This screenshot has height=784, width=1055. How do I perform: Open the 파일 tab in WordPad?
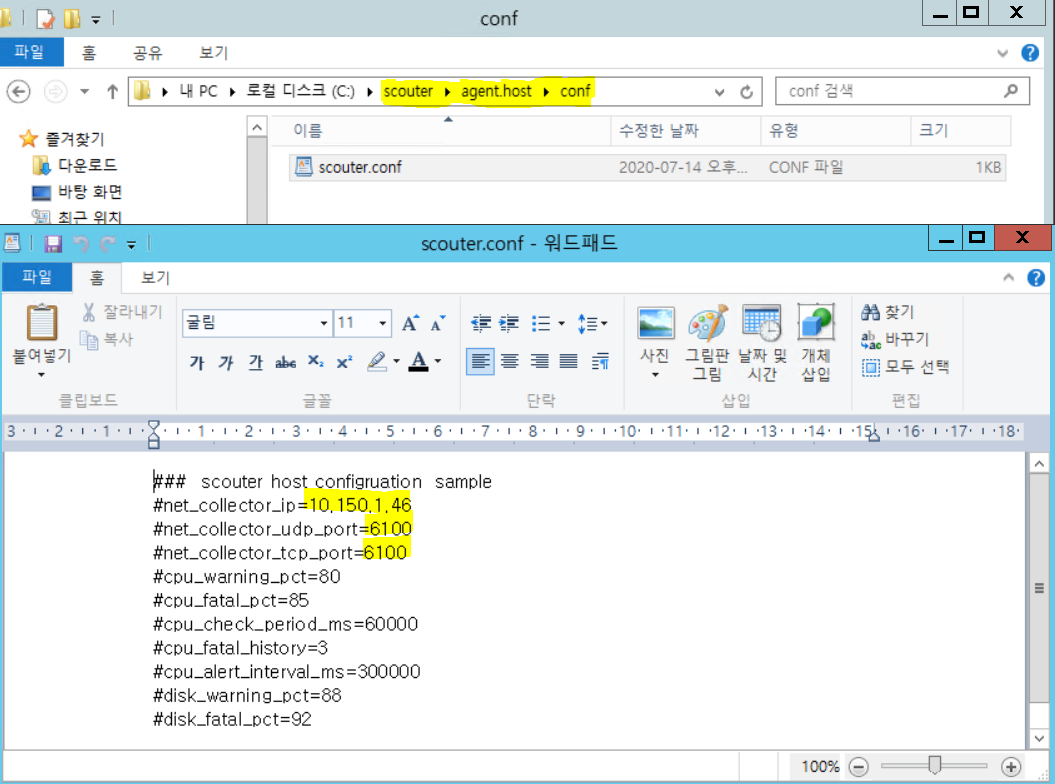click(x=37, y=277)
